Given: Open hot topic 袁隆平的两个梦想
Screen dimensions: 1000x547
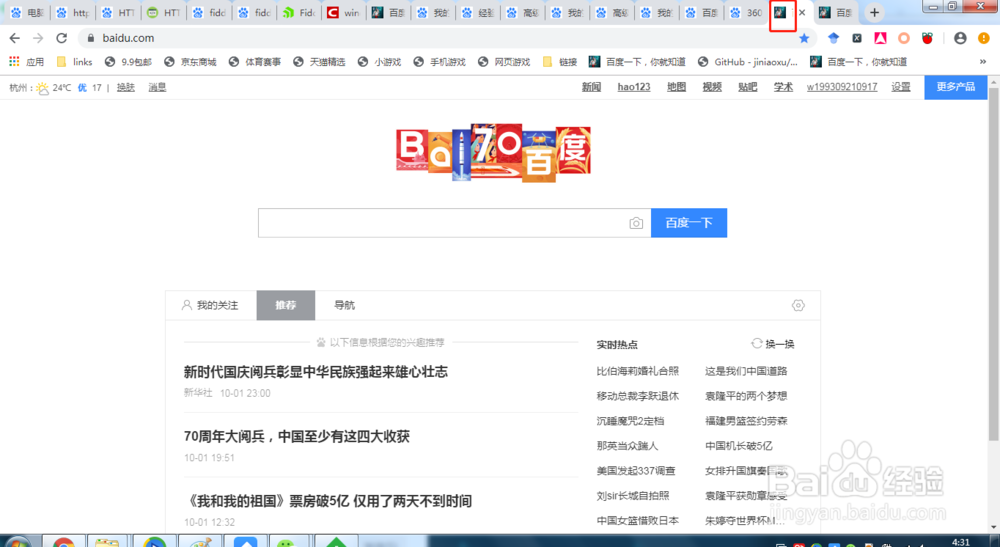Looking at the screenshot, I should [x=746, y=396].
